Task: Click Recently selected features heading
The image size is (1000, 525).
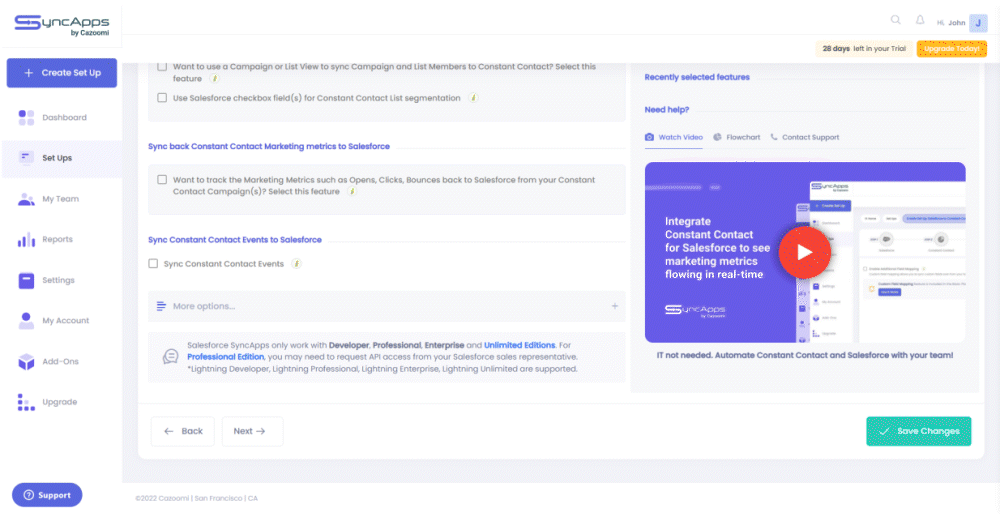Action: pos(697,77)
